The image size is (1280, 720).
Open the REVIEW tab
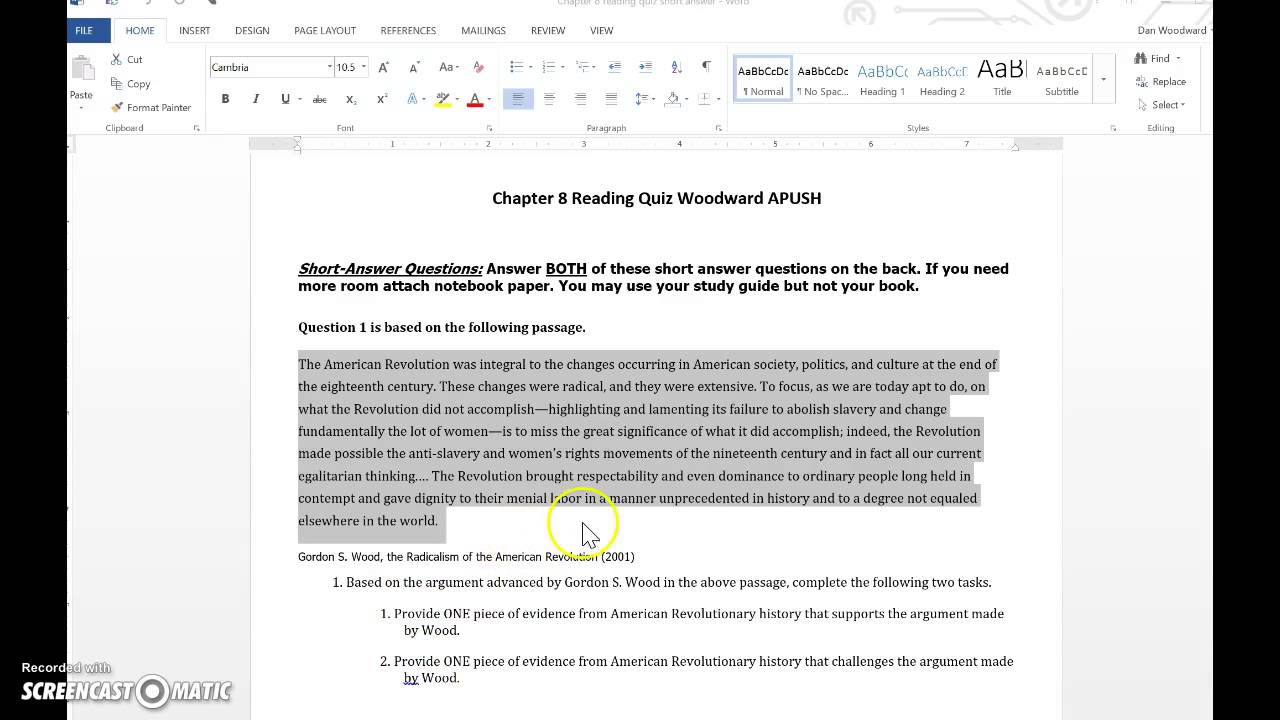coord(548,30)
